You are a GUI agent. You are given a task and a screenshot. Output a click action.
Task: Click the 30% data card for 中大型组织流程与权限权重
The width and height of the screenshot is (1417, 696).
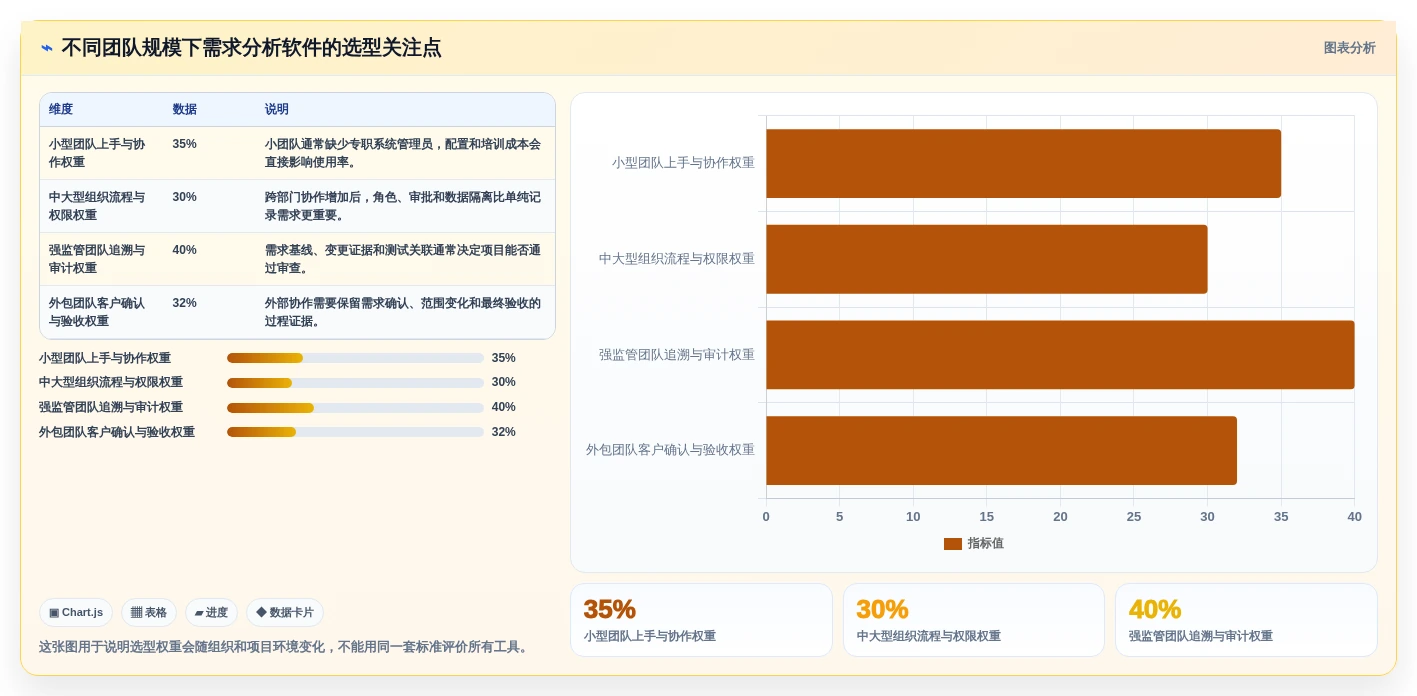point(974,620)
